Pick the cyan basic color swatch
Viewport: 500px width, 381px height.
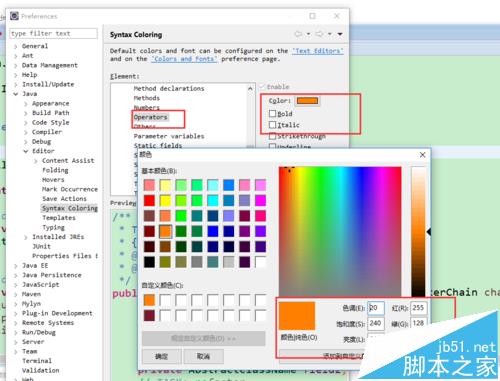coord(213,200)
